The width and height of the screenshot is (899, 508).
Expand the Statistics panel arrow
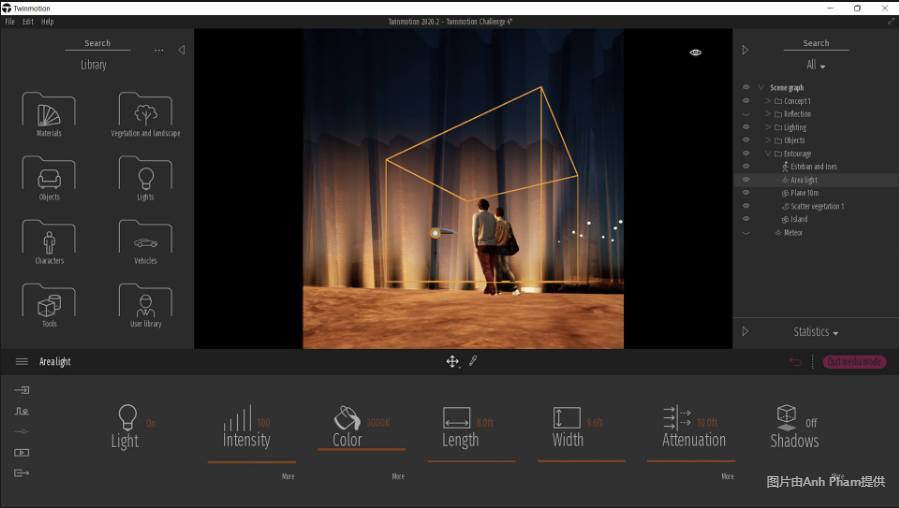[745, 331]
